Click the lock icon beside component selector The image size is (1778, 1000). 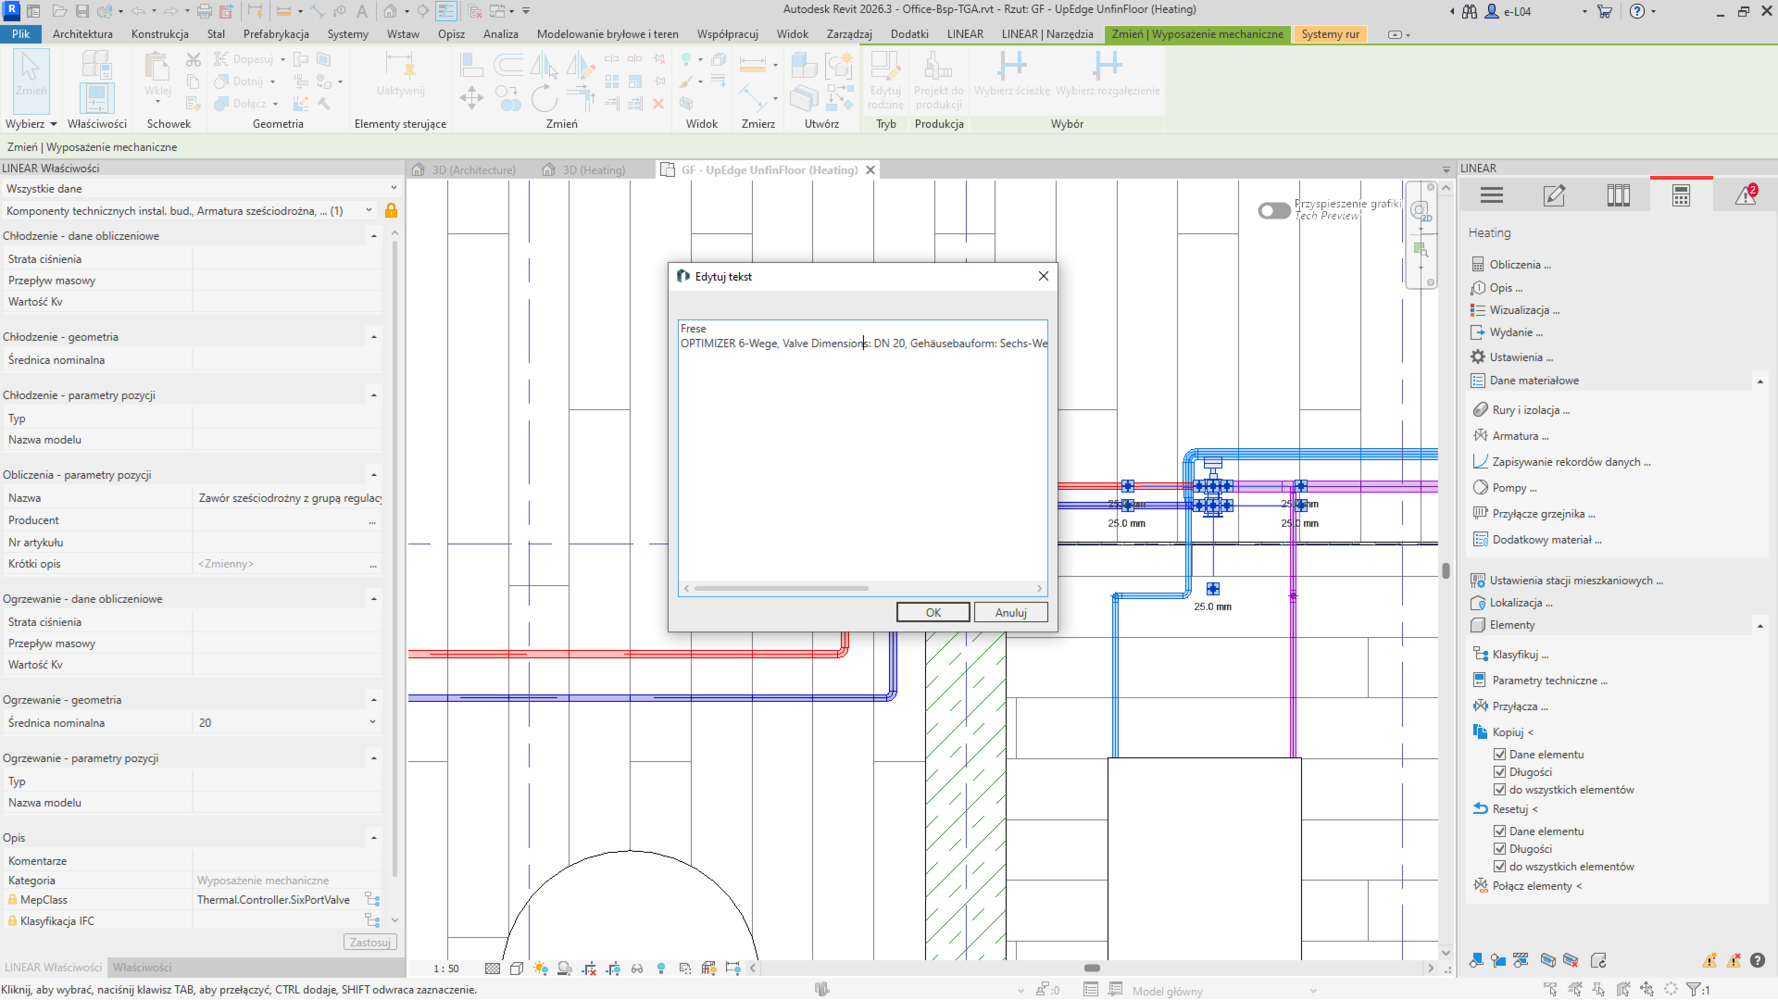[391, 211]
